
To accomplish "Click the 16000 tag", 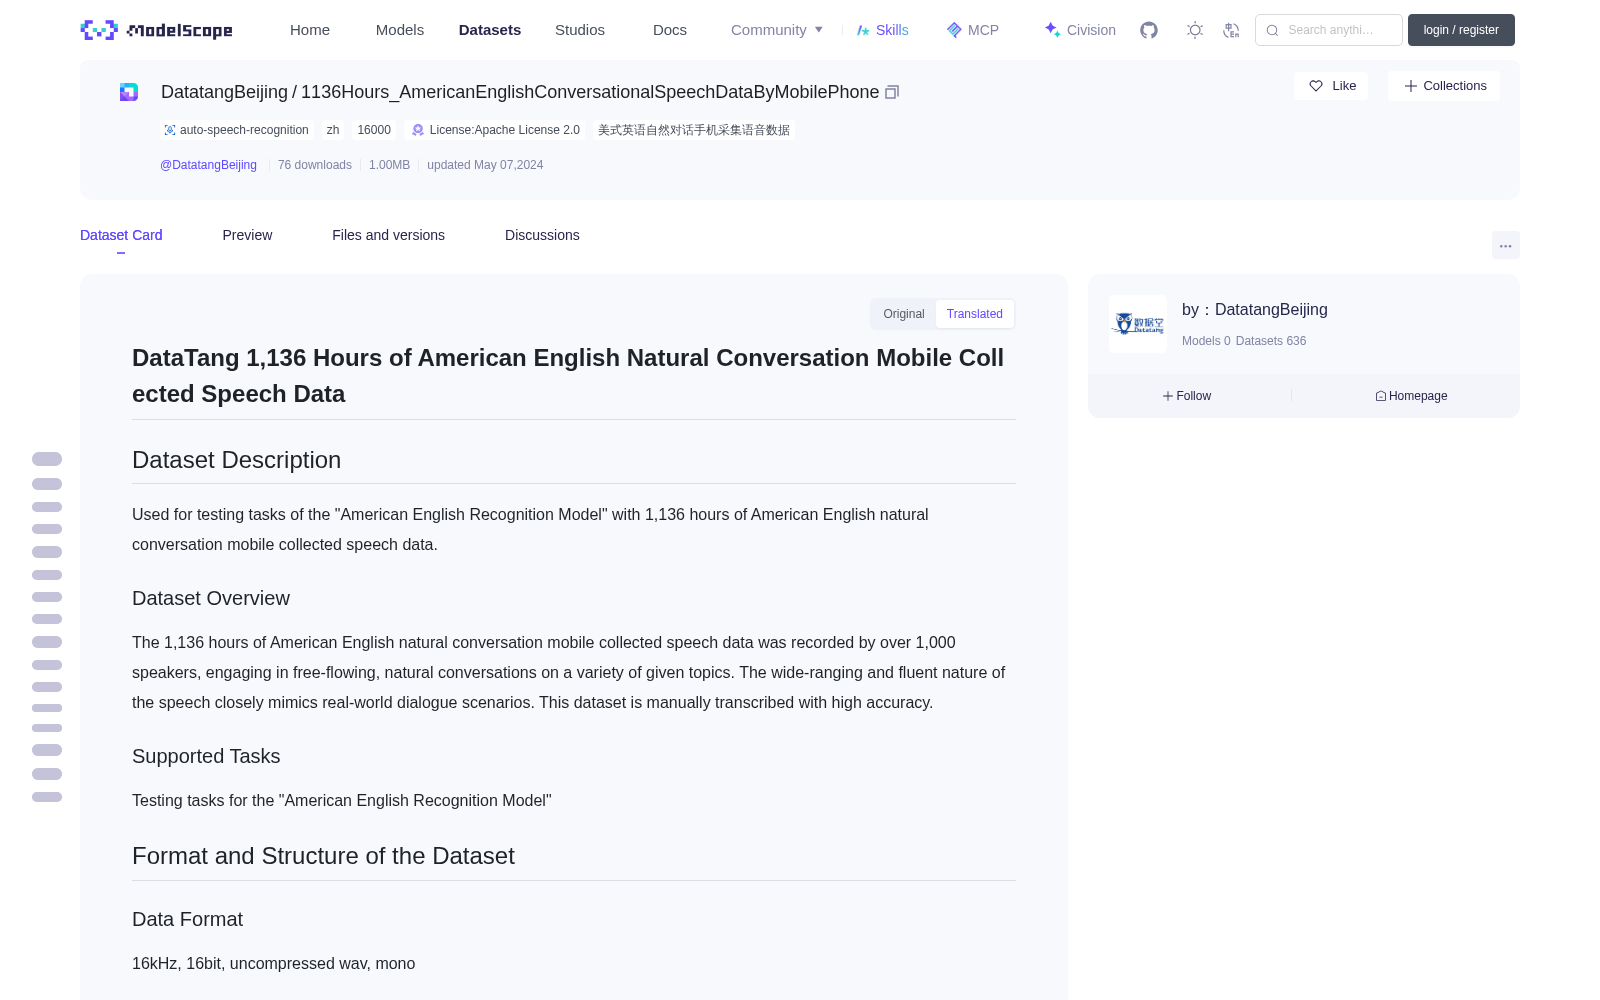I will click(374, 130).
